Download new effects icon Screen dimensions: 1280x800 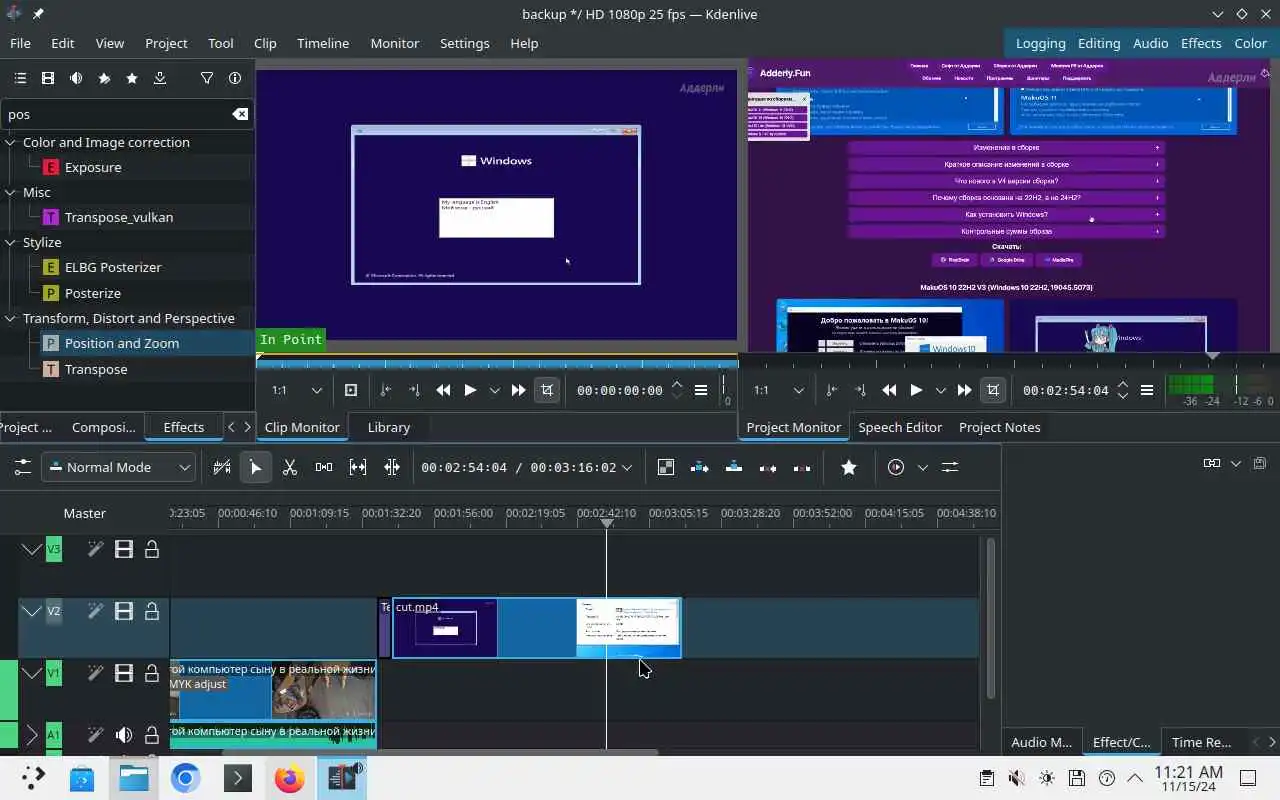click(160, 78)
